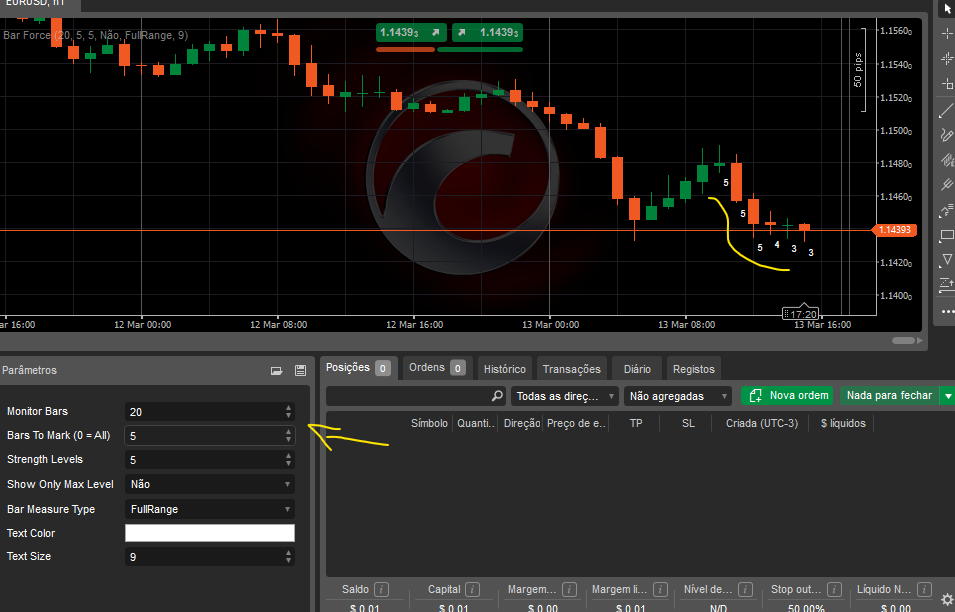The width and height of the screenshot is (955, 612).
Task: Open the Ordens tab
Action: click(x=437, y=368)
